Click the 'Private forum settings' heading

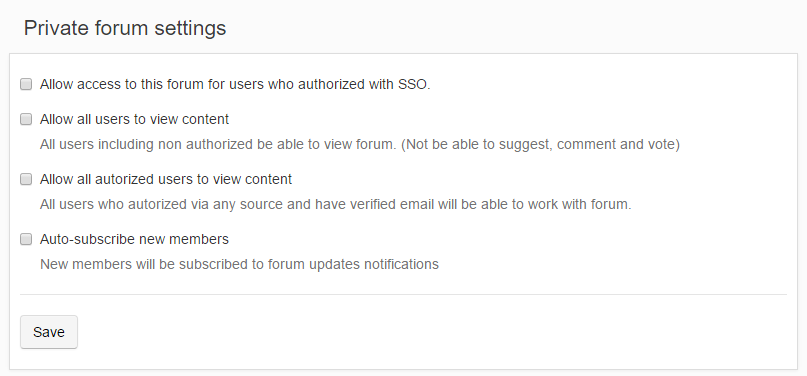[x=125, y=28]
